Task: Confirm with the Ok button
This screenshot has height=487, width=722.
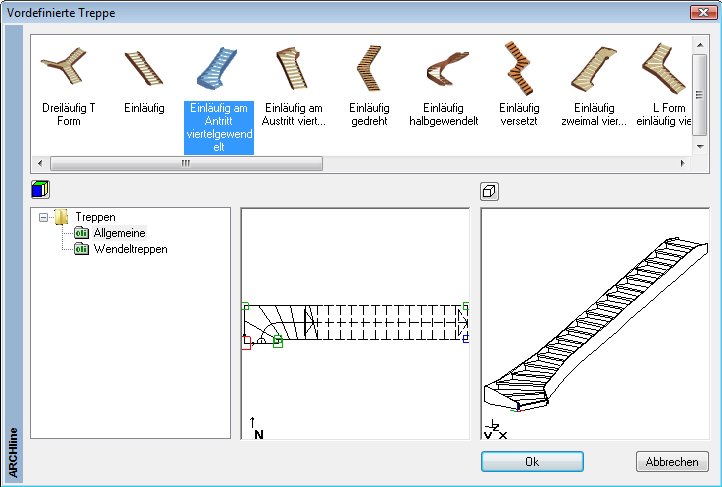Action: pos(532,462)
